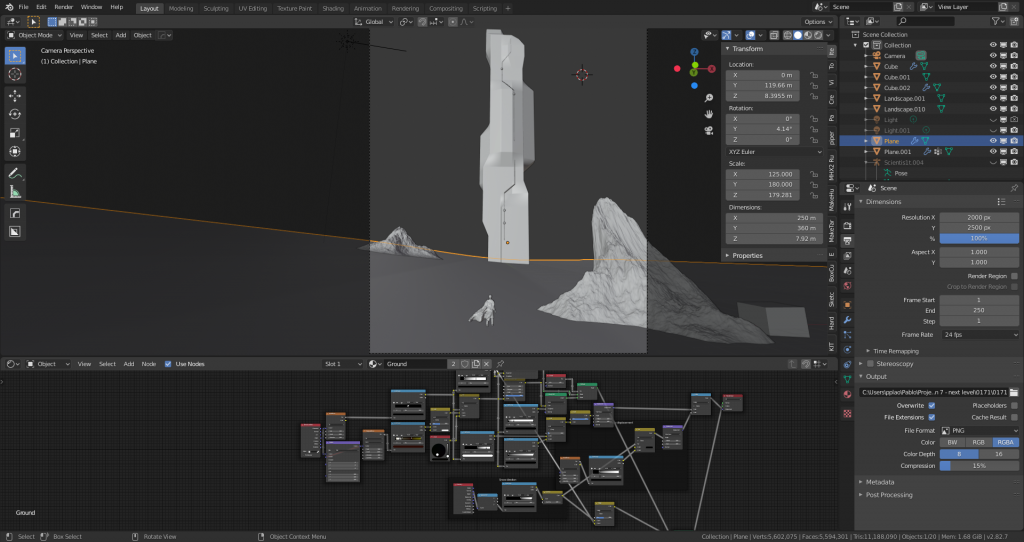The image size is (1024, 542).
Task: Switch to the Shading workspace tab
Action: coord(332,8)
